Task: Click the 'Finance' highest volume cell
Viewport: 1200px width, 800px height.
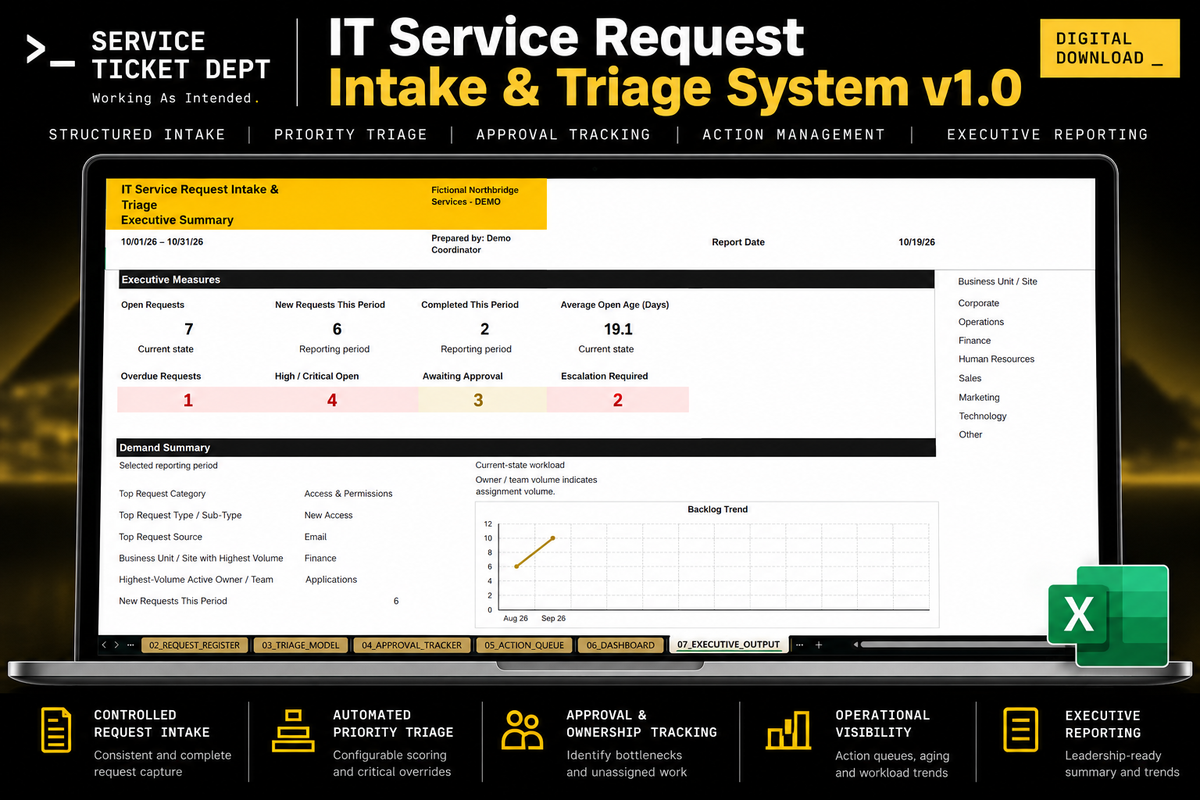Action: 320,558
